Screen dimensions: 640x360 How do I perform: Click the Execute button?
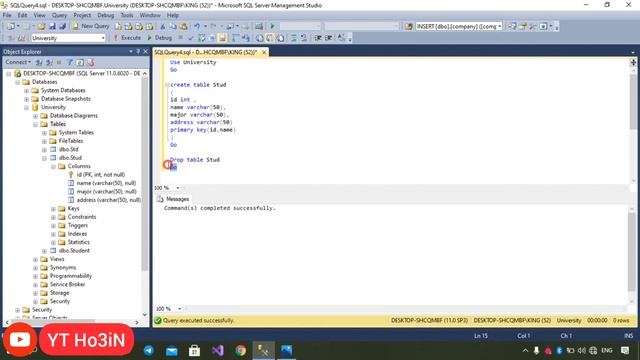(127, 38)
